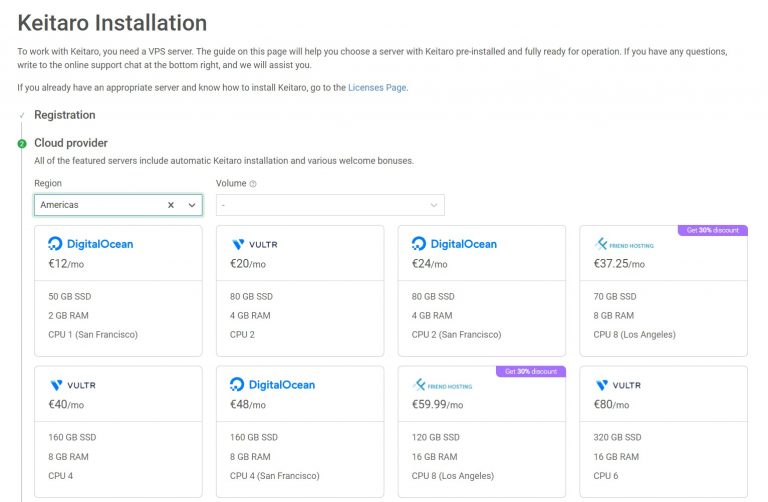Viewport: 768px width, 502px height.
Task: Click the Cloud provider step number icon
Action: click(22, 143)
